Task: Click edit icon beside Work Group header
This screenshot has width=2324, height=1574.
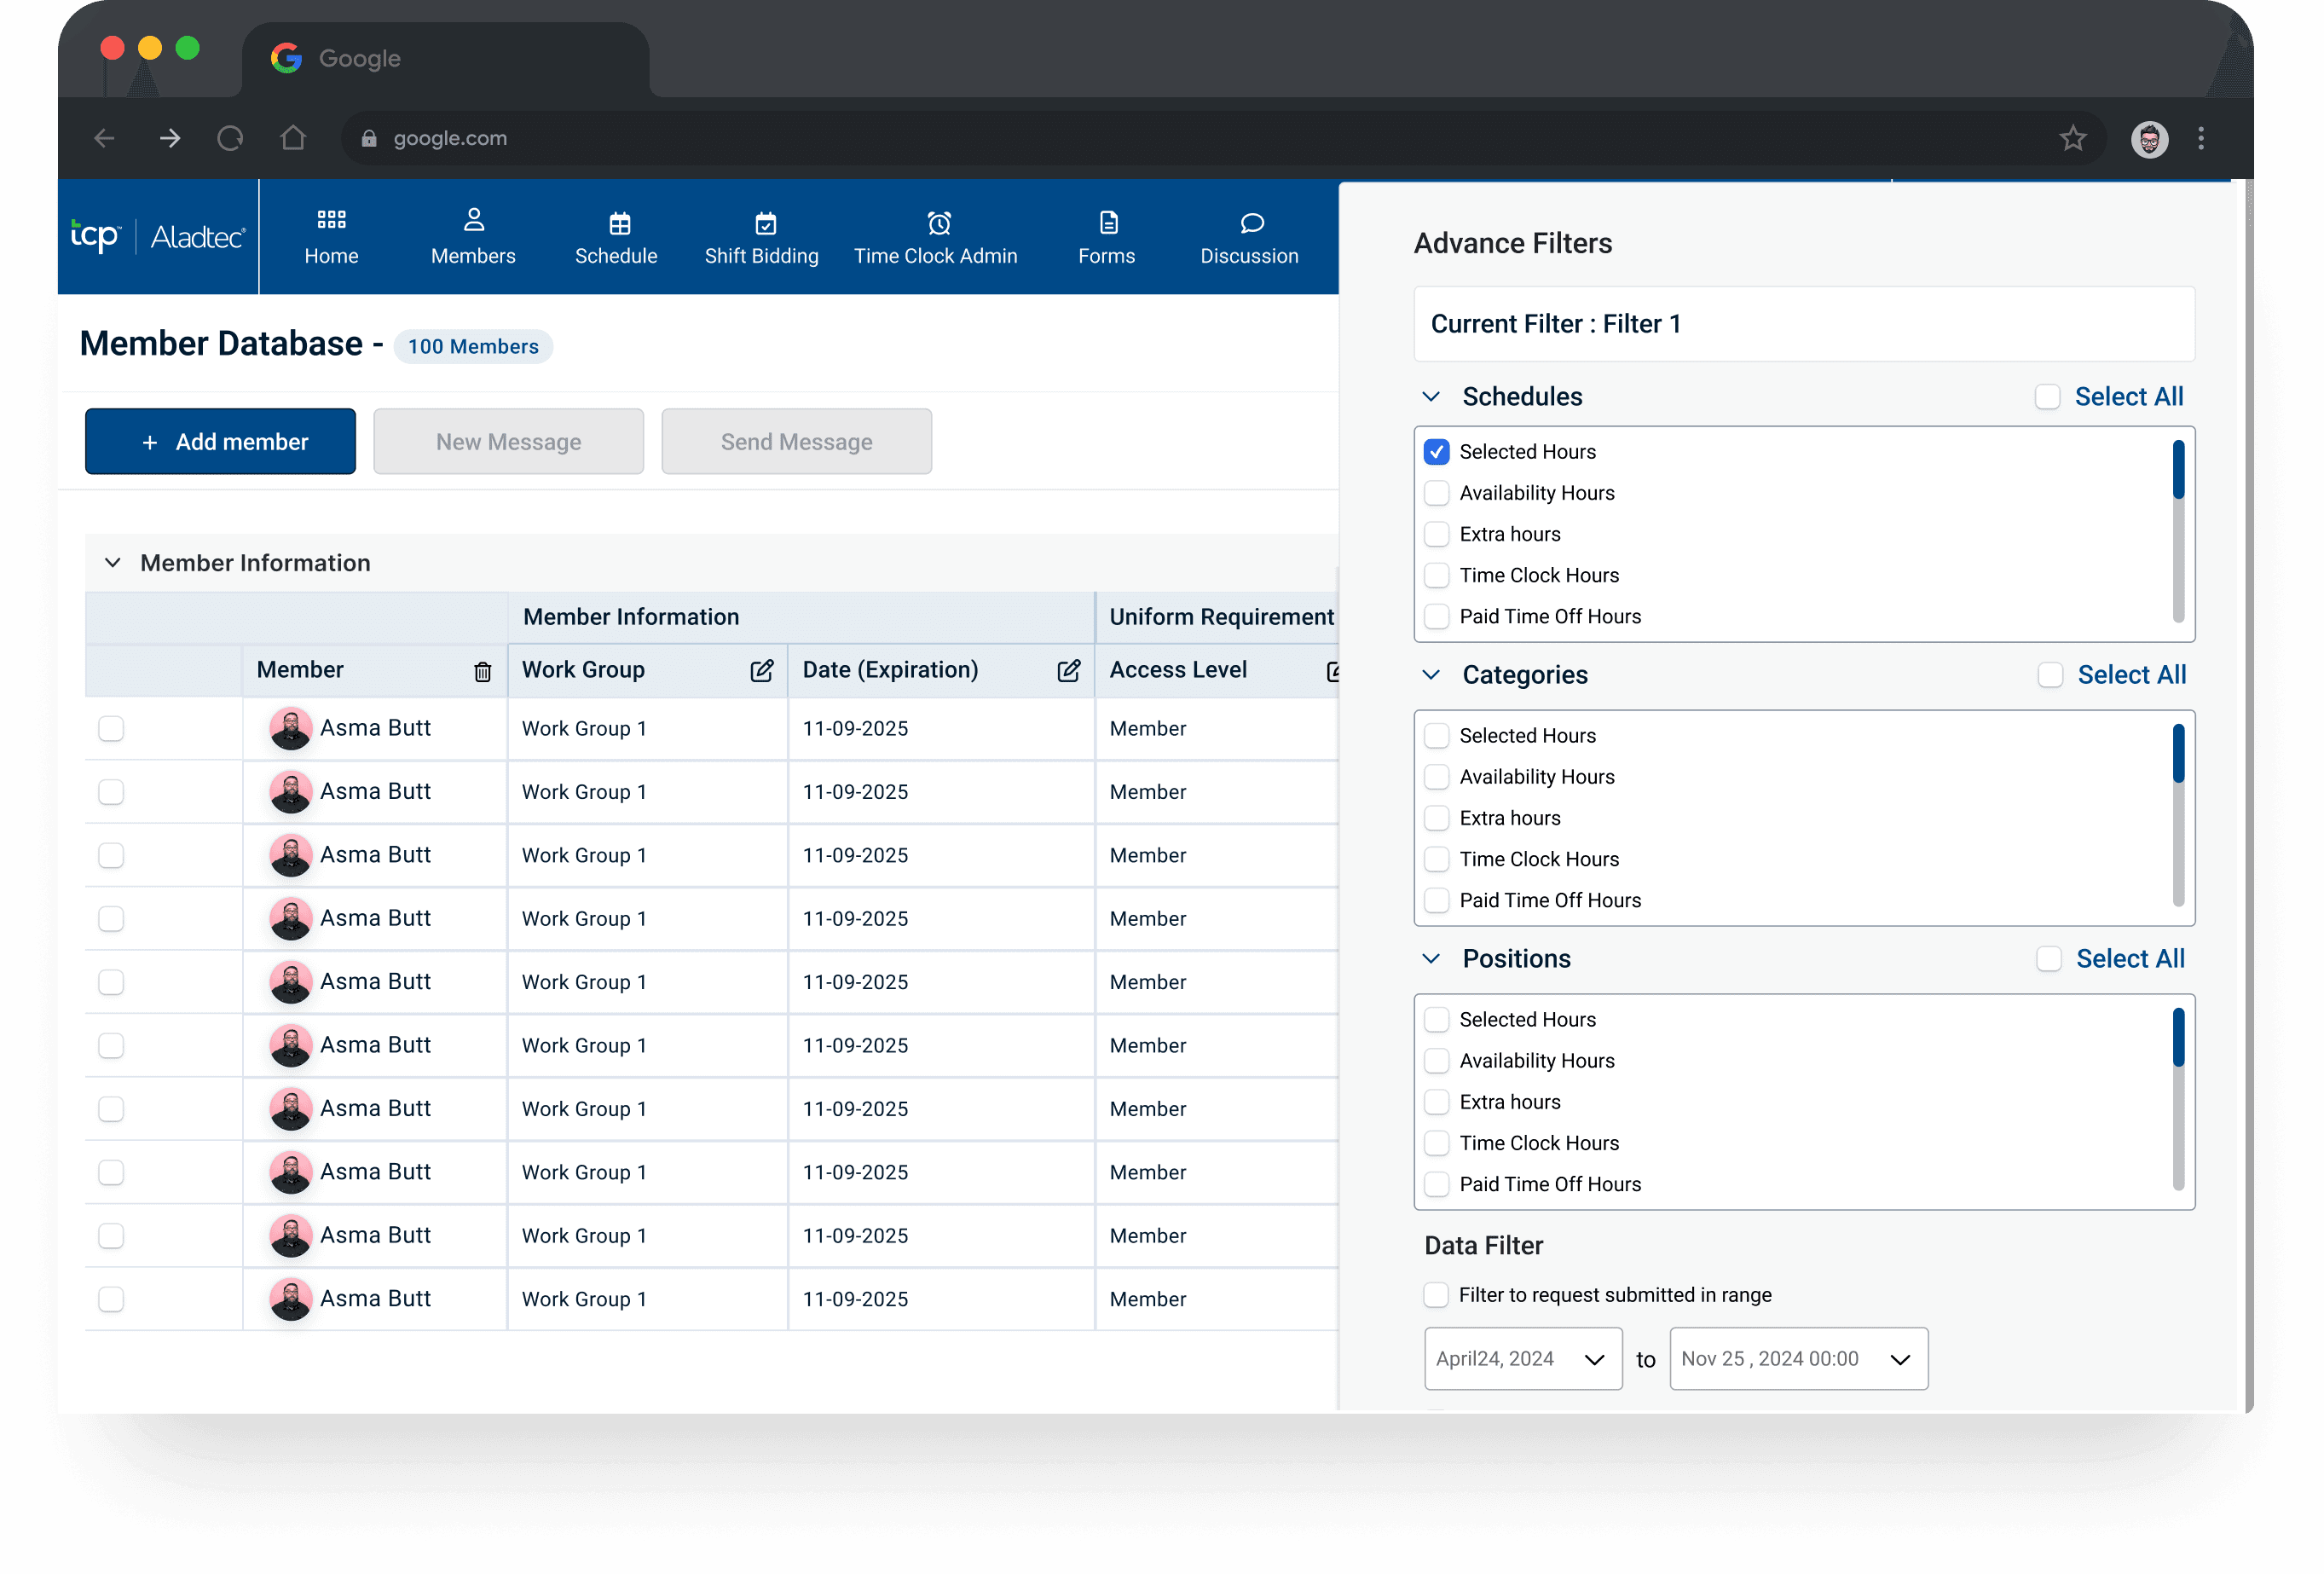Action: (761, 671)
